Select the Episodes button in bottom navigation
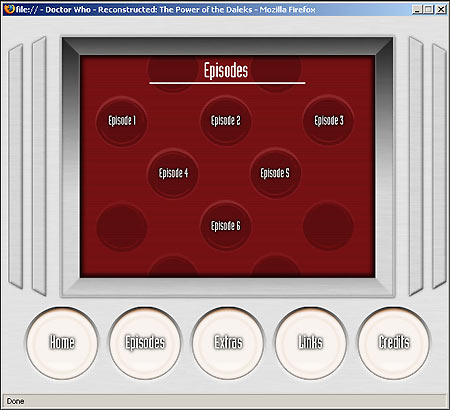Viewport: 450px width, 410px height. click(x=145, y=343)
